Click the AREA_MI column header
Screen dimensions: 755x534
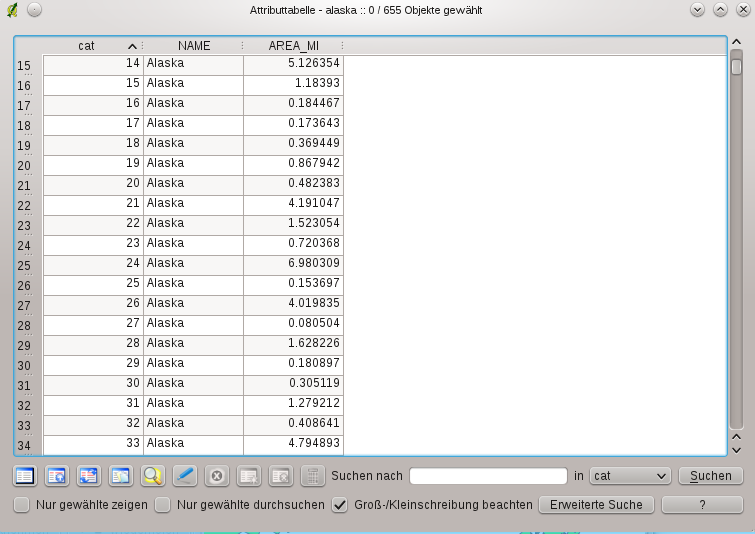pyautogui.click(x=293, y=46)
